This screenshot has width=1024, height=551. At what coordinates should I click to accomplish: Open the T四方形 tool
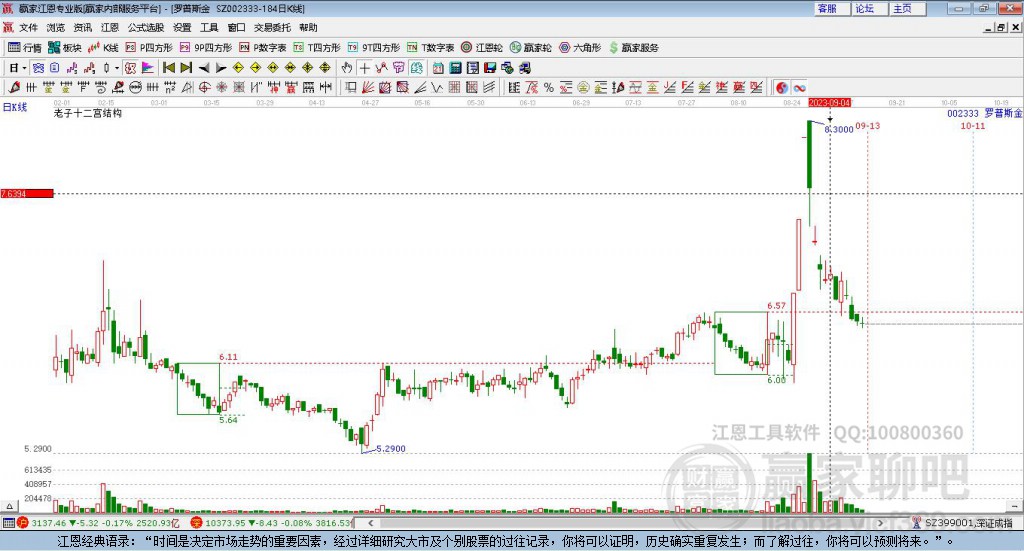coord(317,48)
